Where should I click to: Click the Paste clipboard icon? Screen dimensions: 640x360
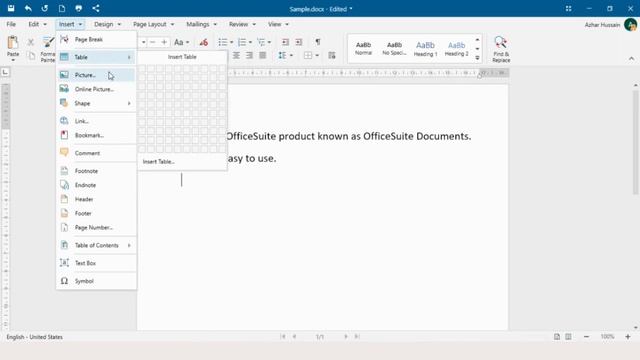tap(13, 42)
